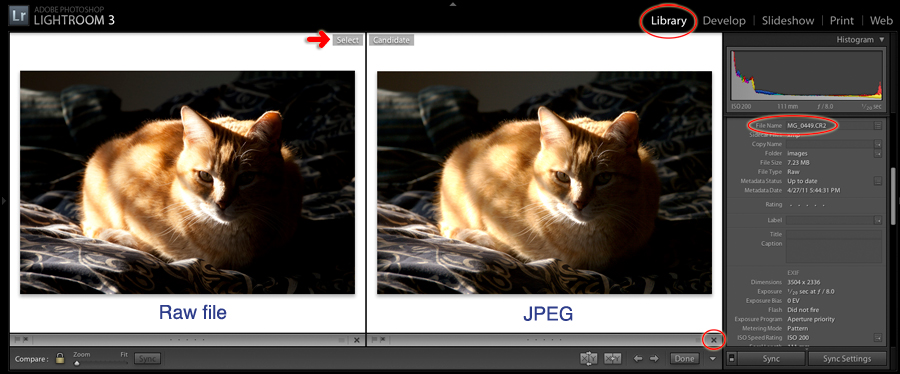The width and height of the screenshot is (900, 374).
Task: Click the 'Candidate' label above right photo
Action: tap(391, 40)
